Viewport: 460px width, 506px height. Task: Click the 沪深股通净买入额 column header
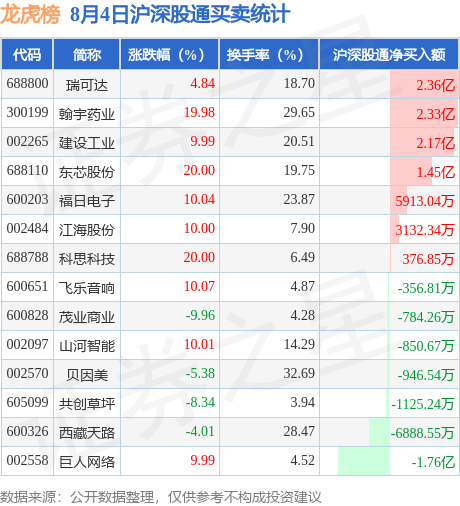pyautogui.click(x=389, y=54)
